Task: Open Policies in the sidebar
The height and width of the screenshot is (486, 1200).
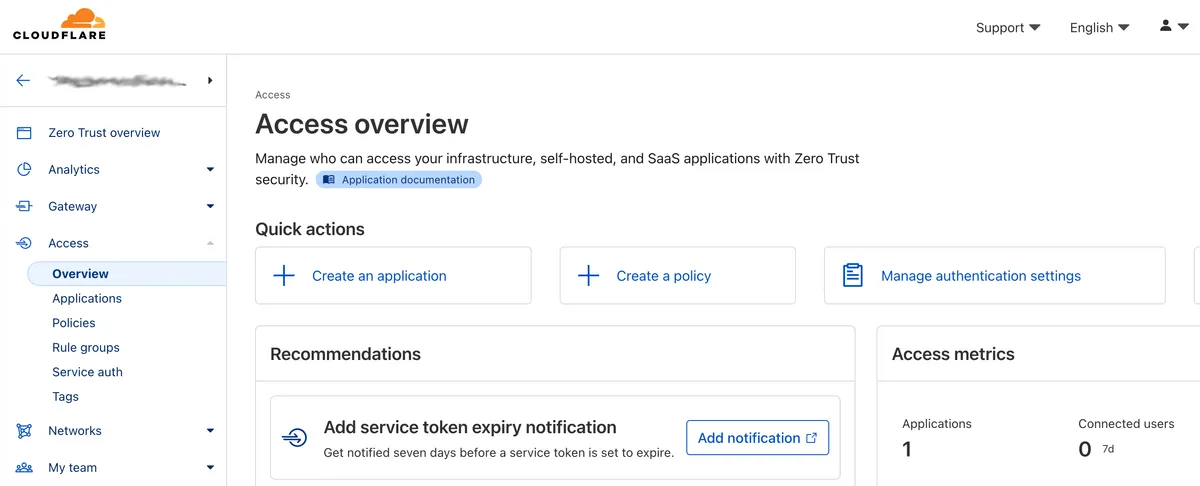Action: 74,323
